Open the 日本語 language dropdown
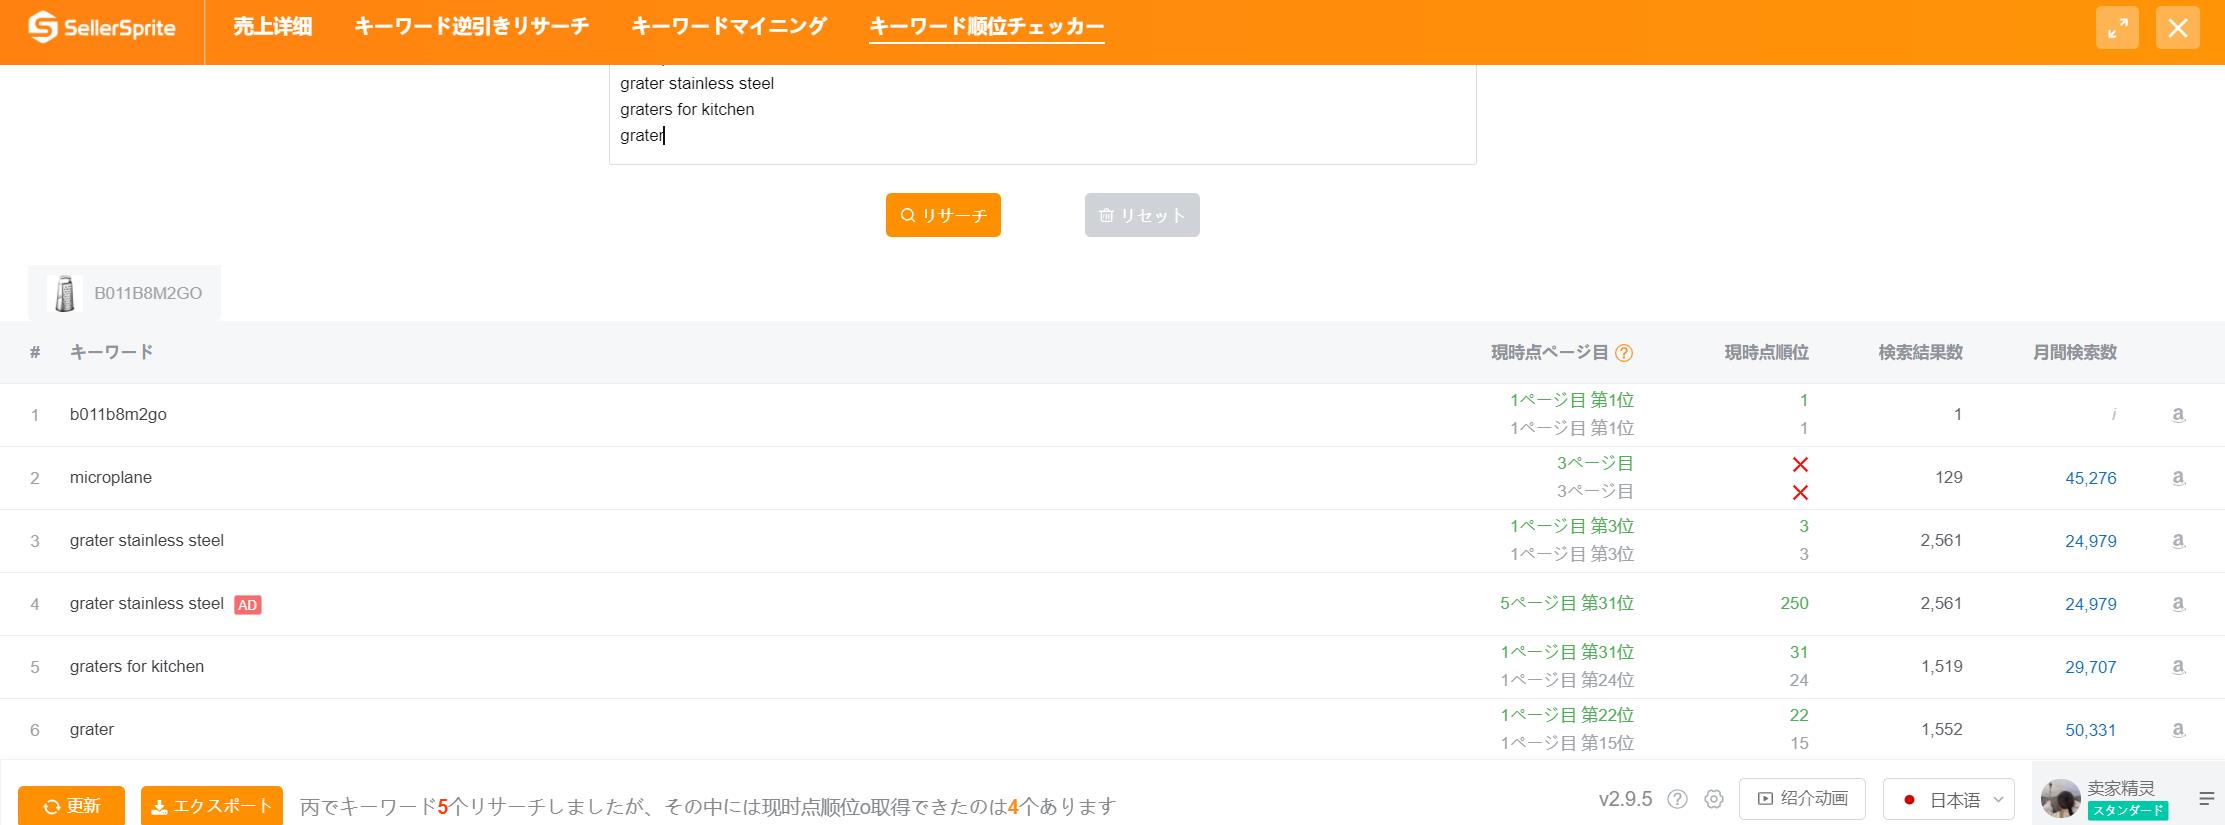This screenshot has width=2225, height=825. 1948,799
